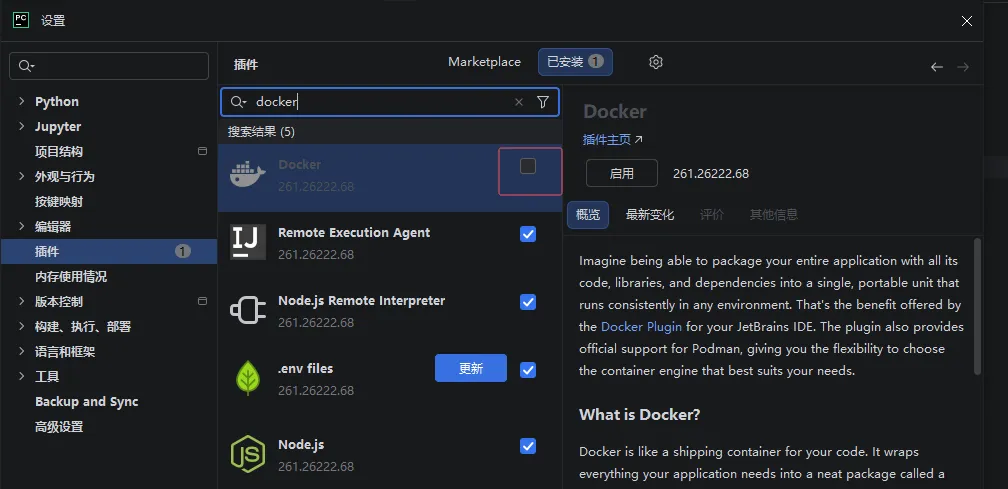
Task: Select the Node.js plugin row
Action: click(x=390, y=454)
